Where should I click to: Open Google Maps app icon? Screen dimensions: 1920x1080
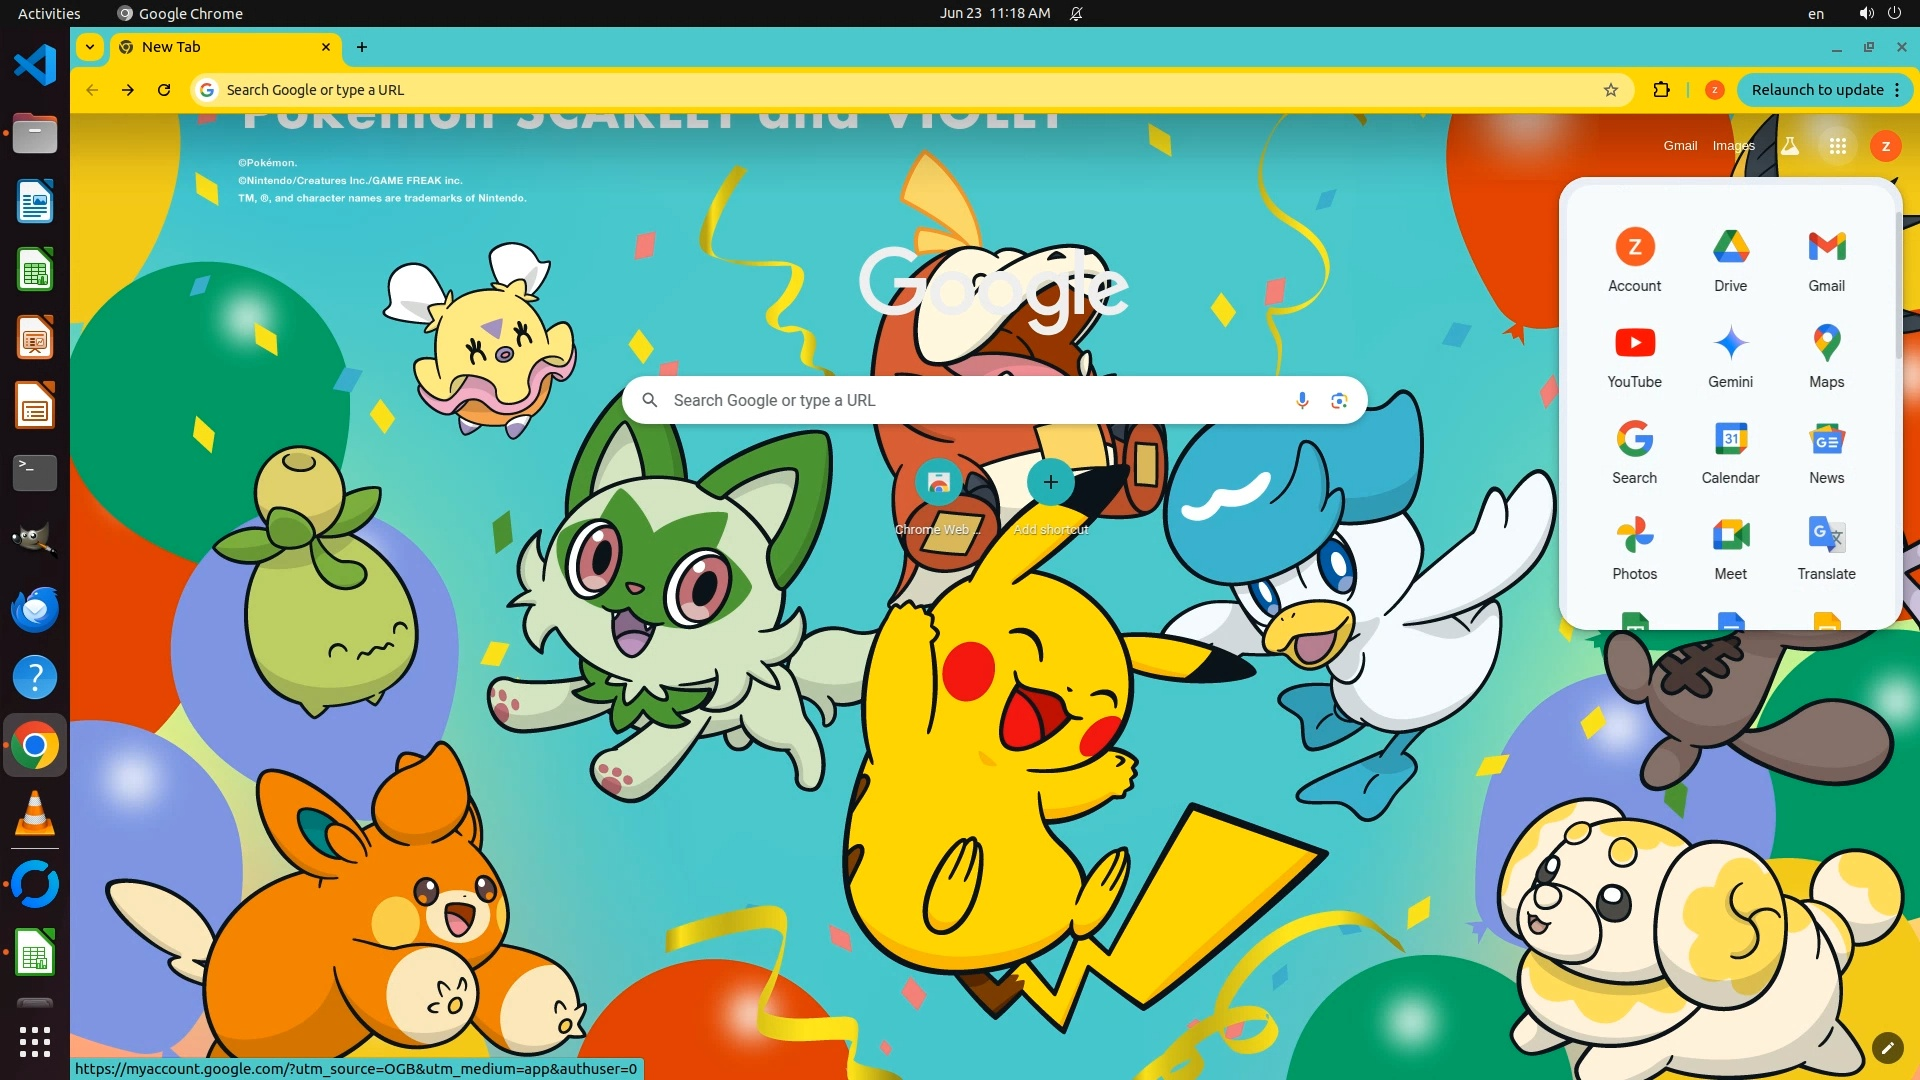point(1826,355)
